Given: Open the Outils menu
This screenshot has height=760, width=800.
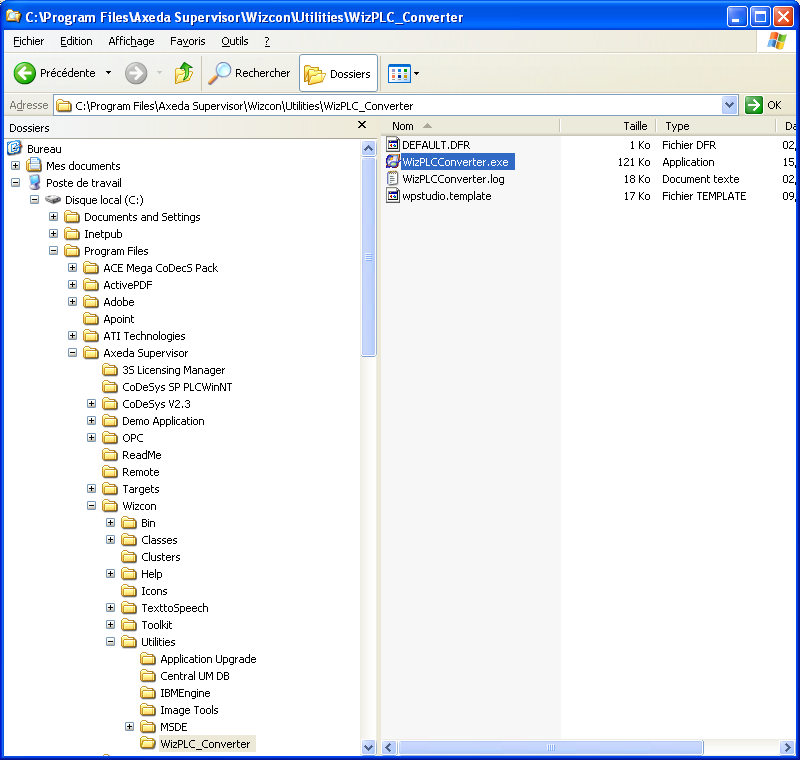Looking at the screenshot, I should (235, 41).
